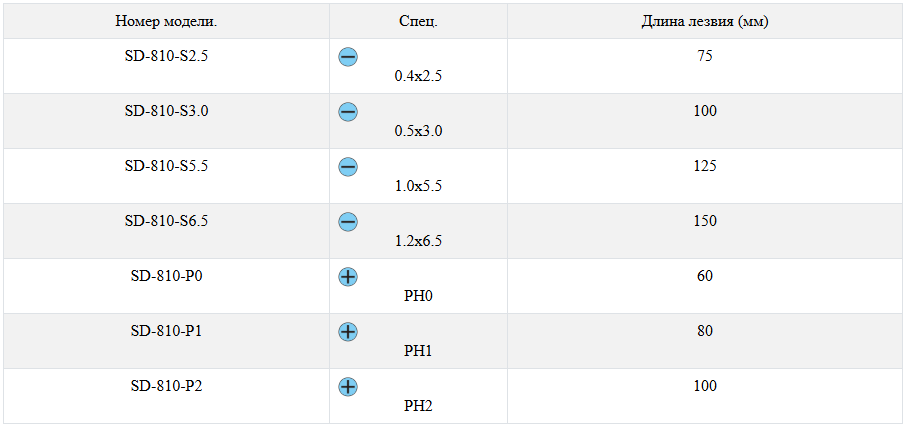Click the Phillips icon in the SD-810-P1 row
This screenshot has height=428, width=907.
[x=348, y=332]
